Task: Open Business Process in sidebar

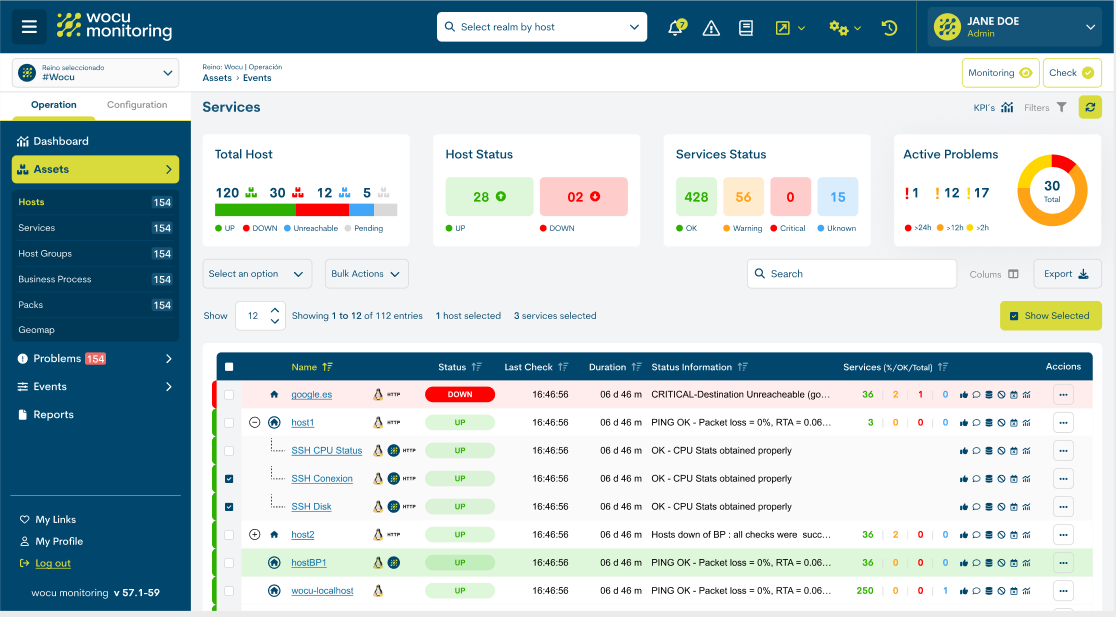Action: 55,280
